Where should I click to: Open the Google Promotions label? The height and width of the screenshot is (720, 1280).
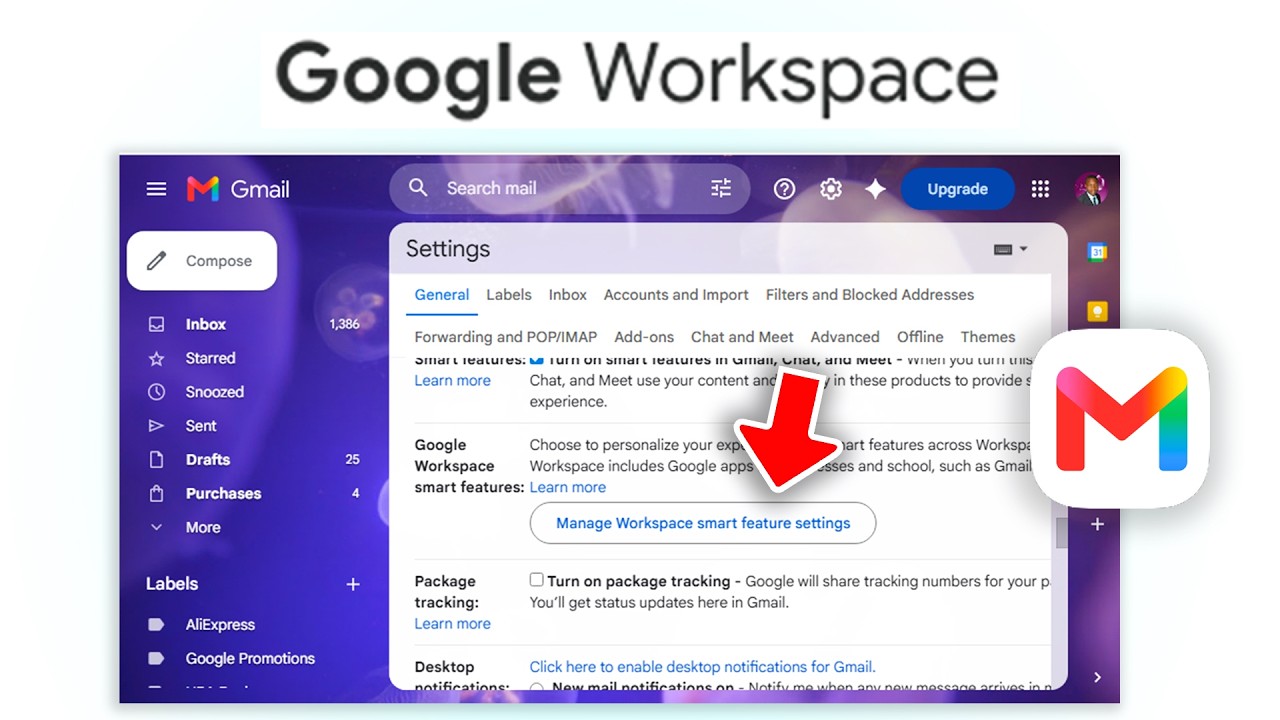[250, 659]
